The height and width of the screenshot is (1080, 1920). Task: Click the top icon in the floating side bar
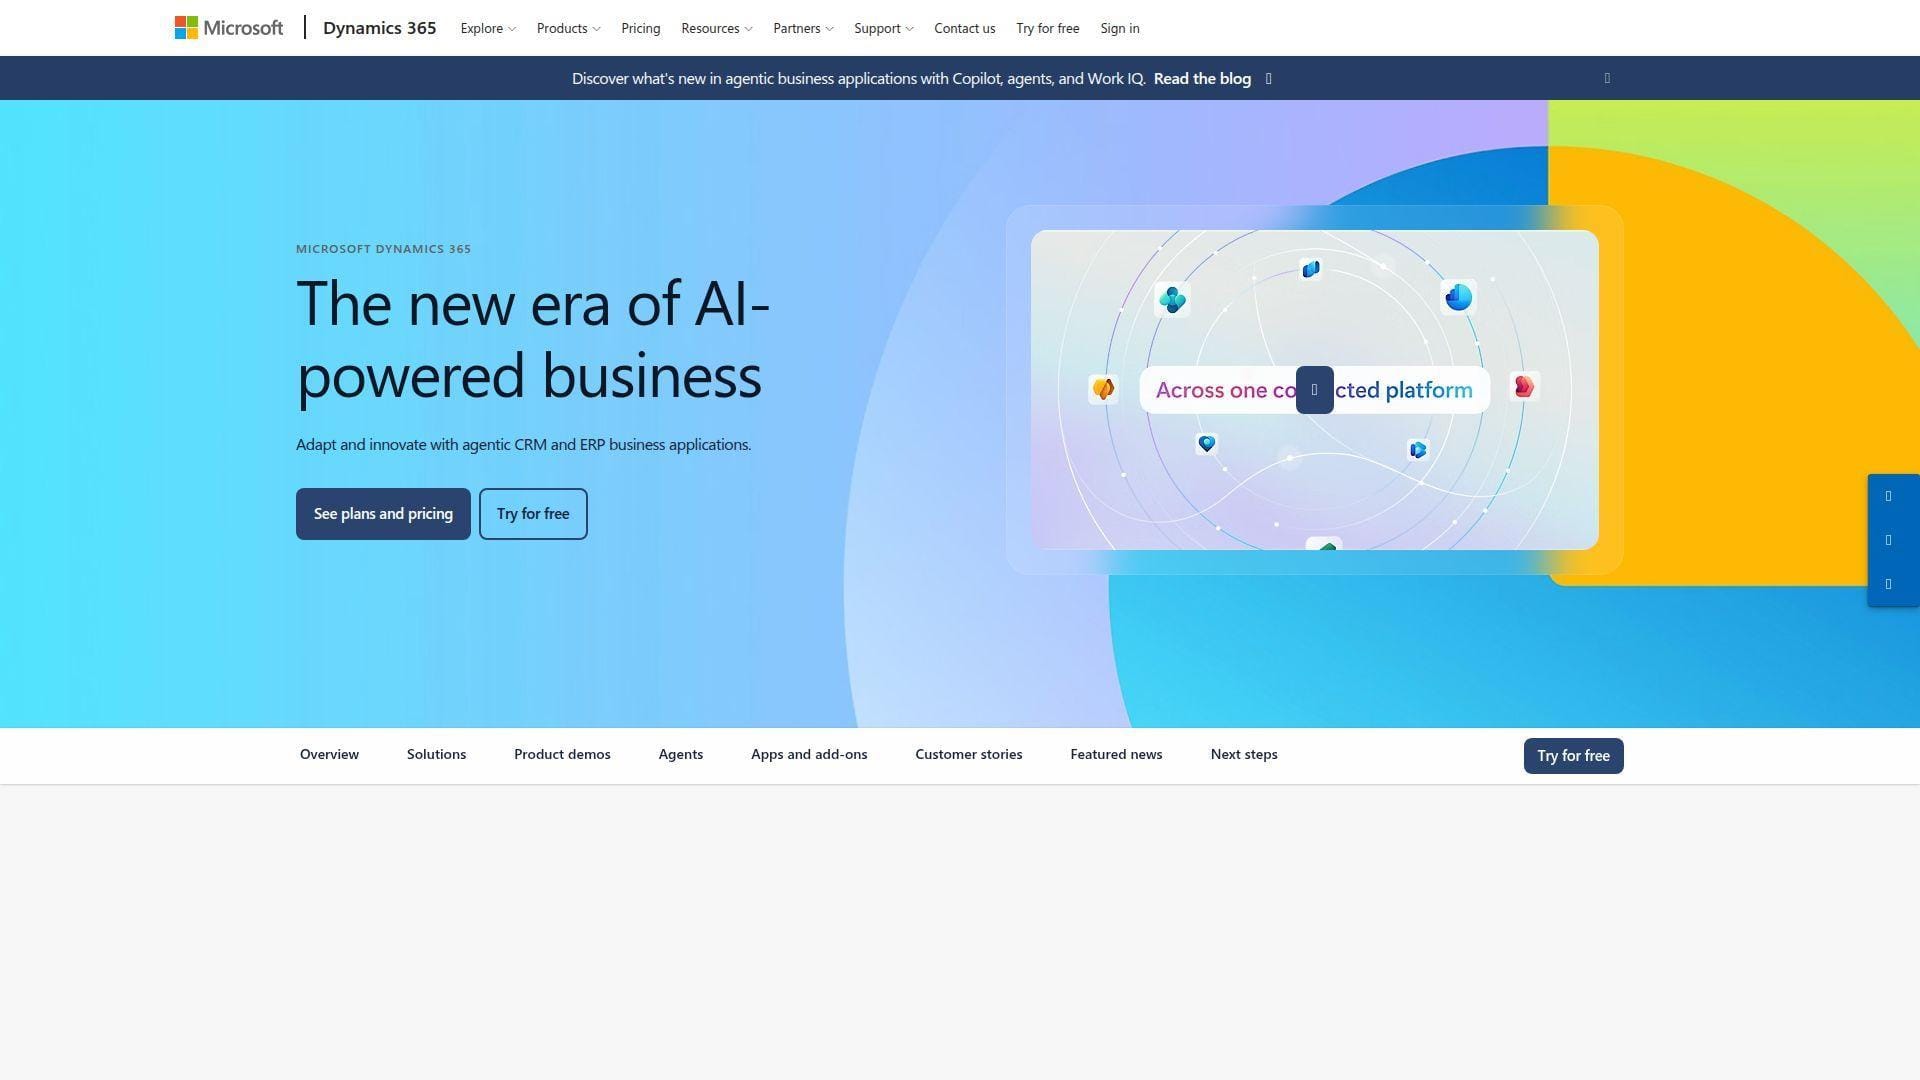coord(1889,496)
